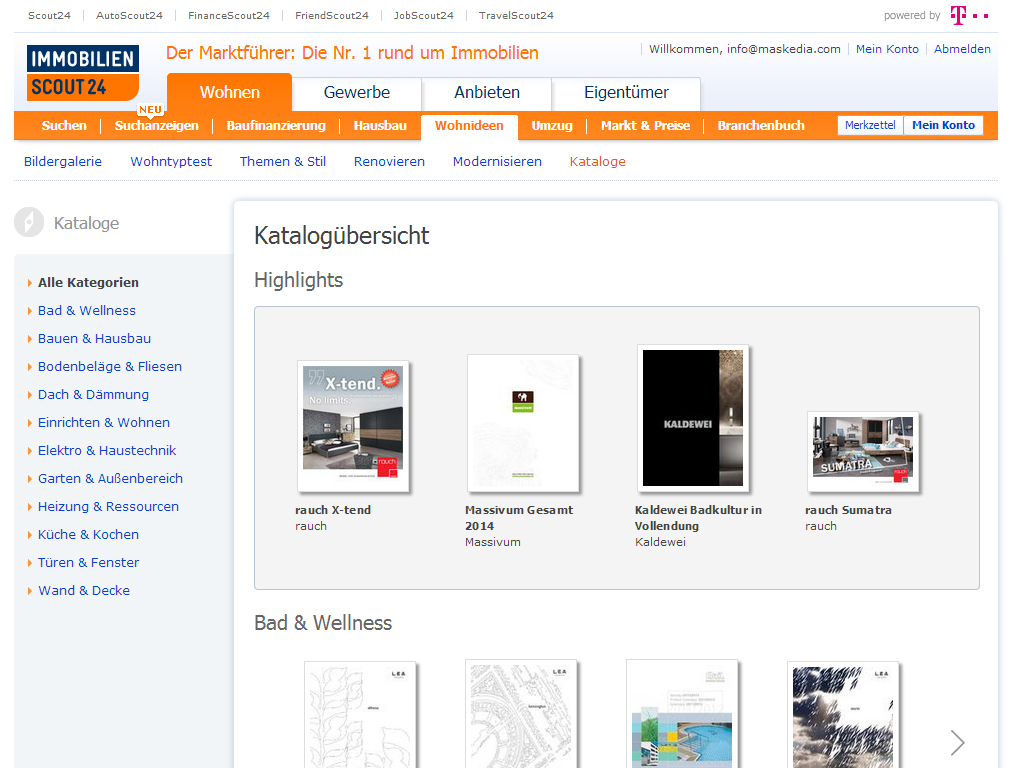The width and height of the screenshot is (1024, 768).
Task: Open Branchenbuch menu item
Action: click(761, 125)
